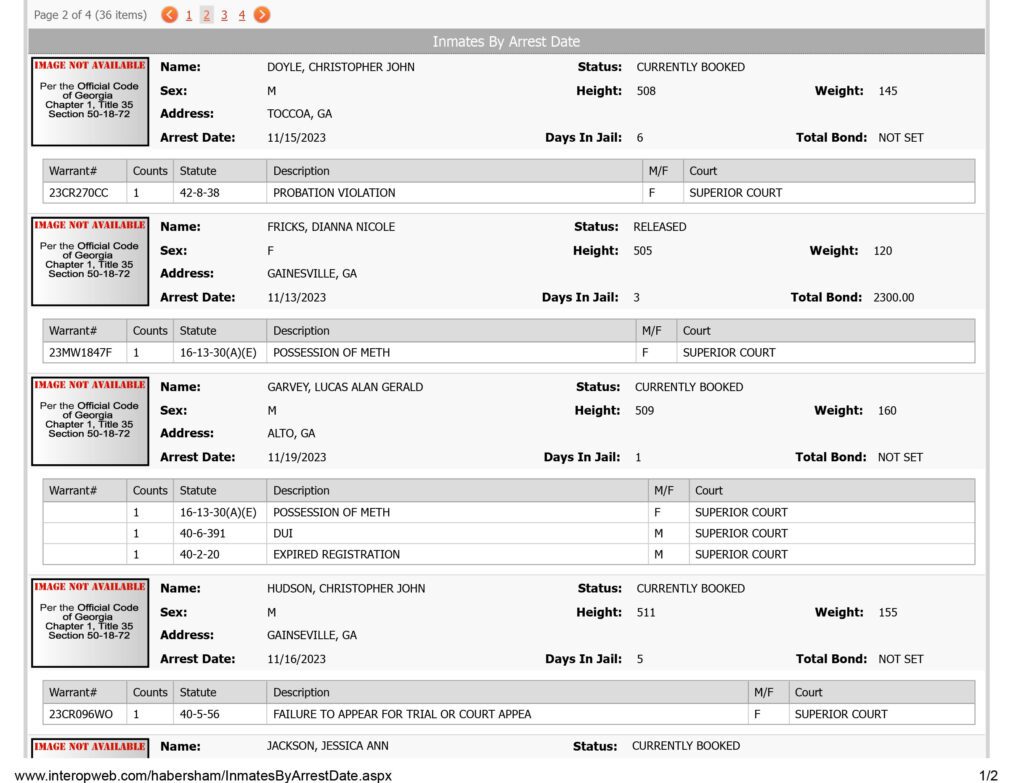Click warrant number 23MW1847F

pos(80,353)
